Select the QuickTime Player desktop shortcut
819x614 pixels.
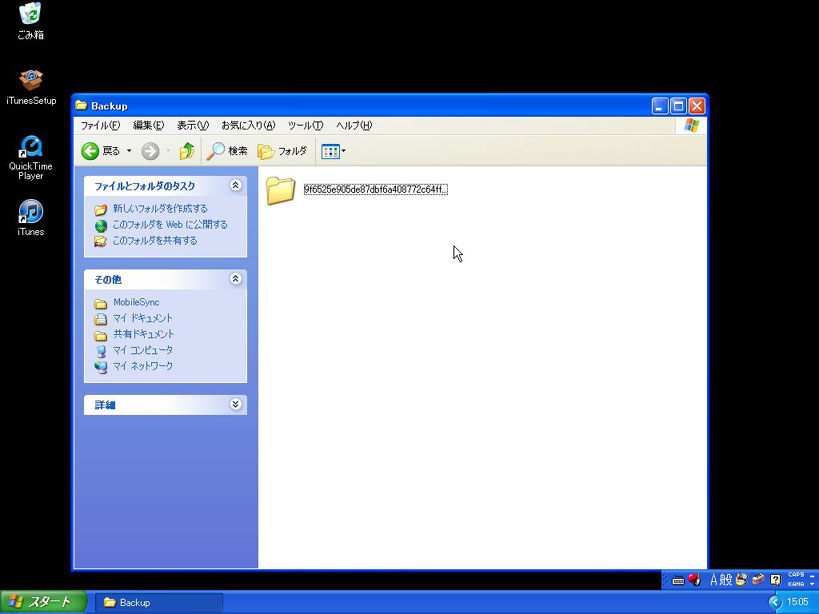[x=30, y=158]
